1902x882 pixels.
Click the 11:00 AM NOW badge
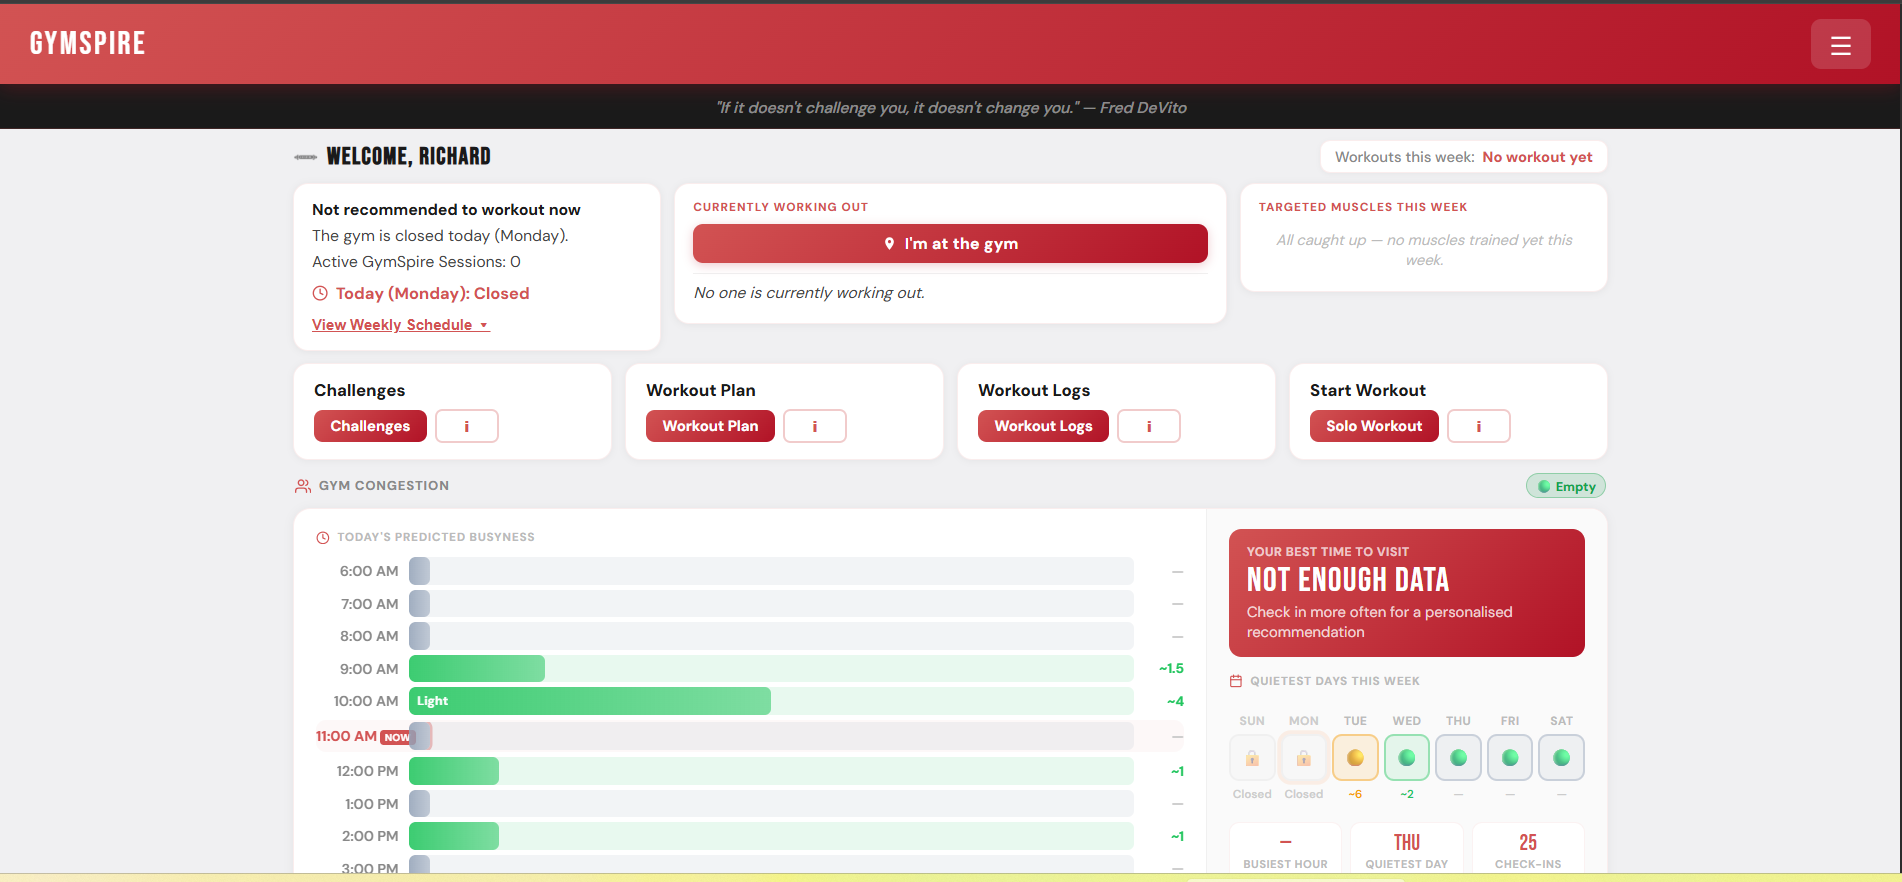point(396,737)
